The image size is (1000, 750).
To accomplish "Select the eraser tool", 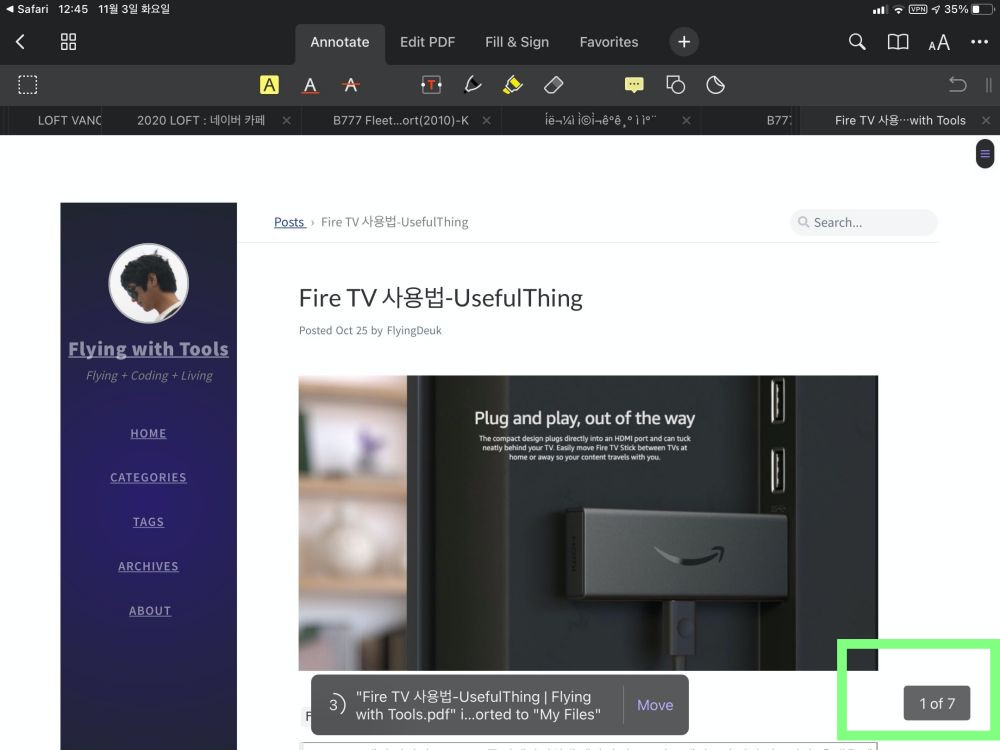I will point(554,85).
